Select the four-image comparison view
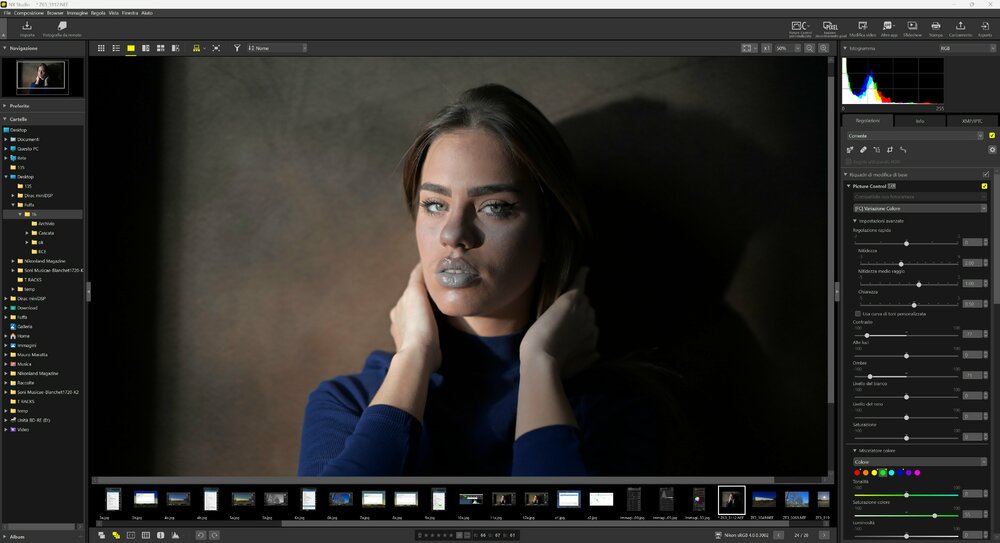 click(x=161, y=48)
